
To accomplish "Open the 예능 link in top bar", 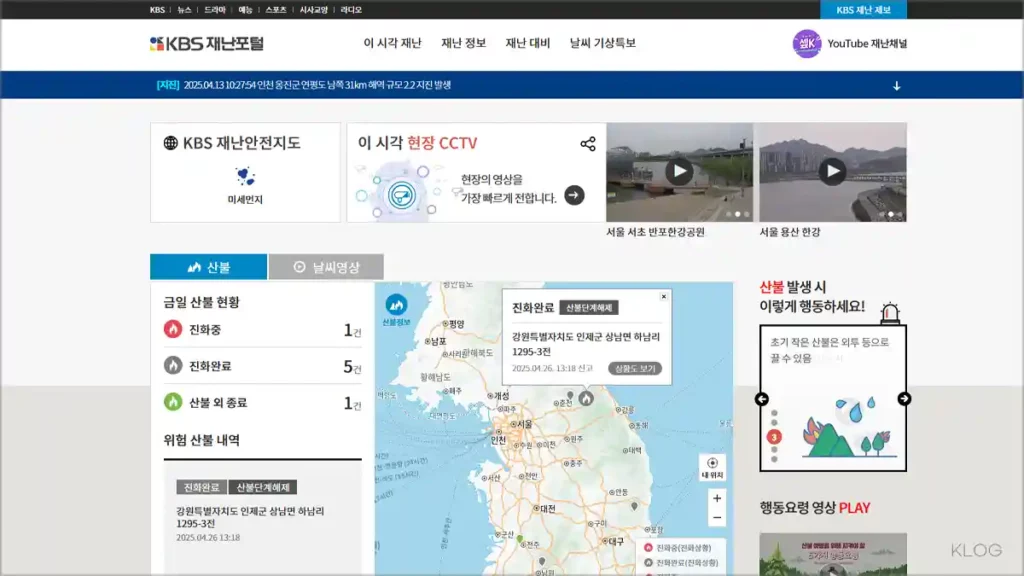I will (245, 10).
